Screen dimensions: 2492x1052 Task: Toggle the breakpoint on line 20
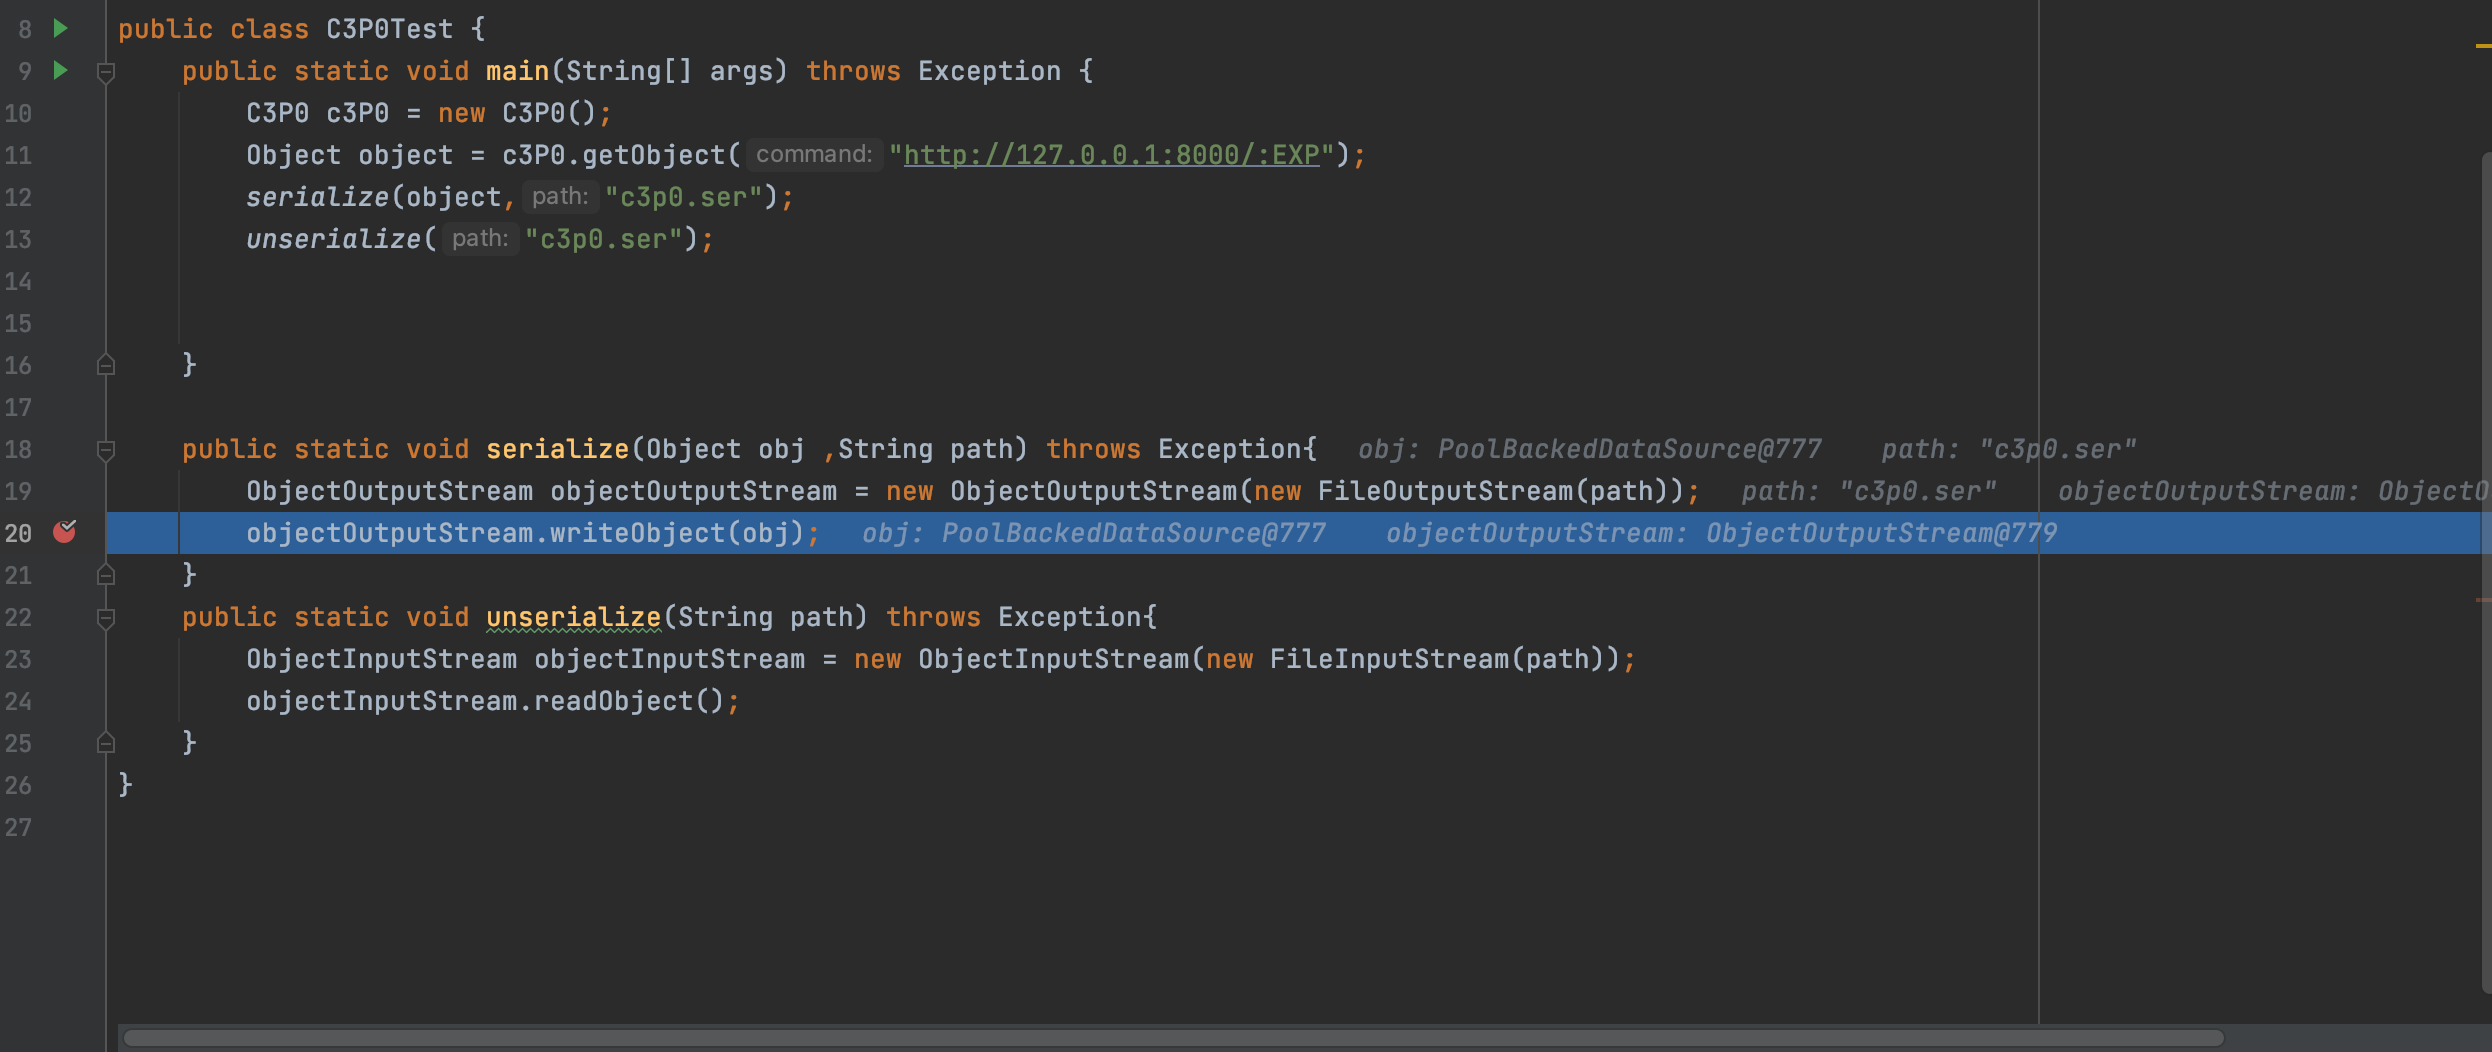pyautogui.click(x=65, y=531)
